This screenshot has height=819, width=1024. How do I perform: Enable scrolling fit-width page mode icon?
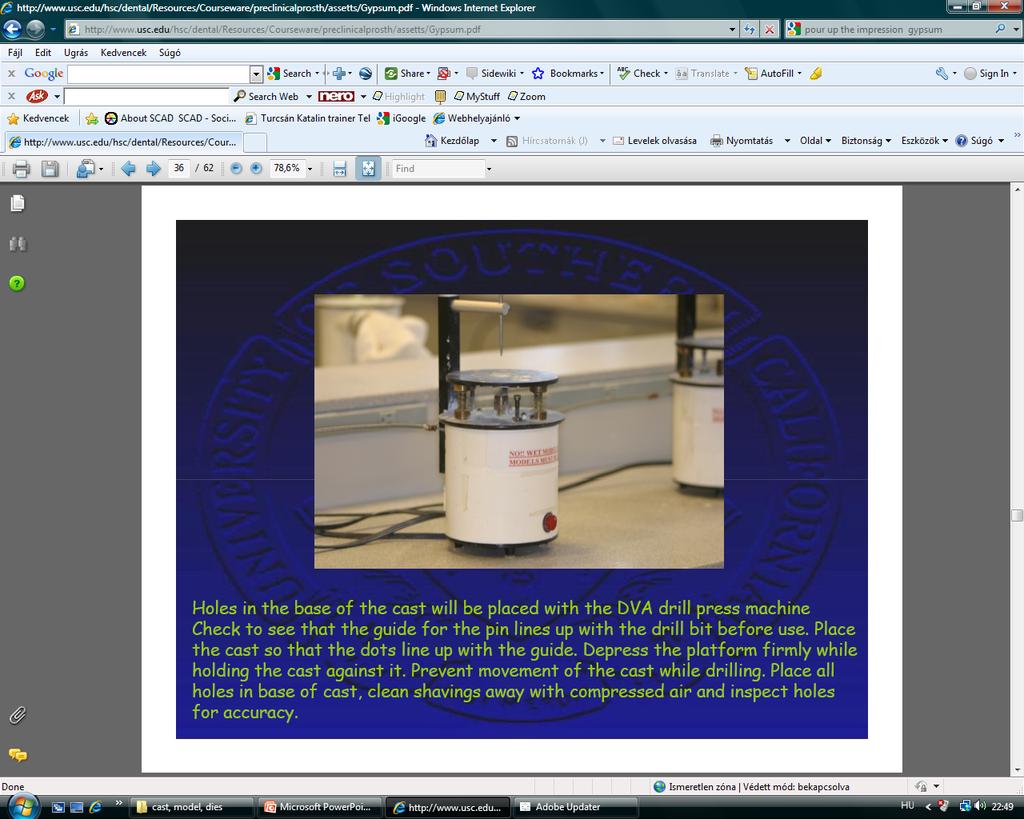[x=340, y=169]
